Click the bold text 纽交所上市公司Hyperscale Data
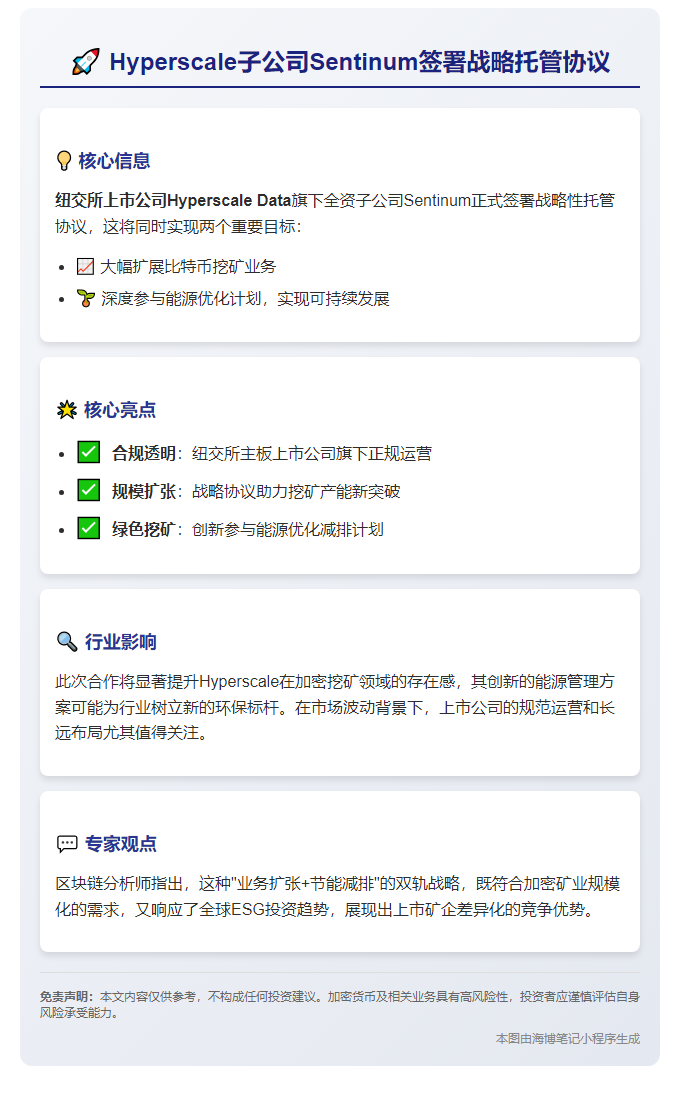Image resolution: width=680 pixels, height=1098 pixels. pyautogui.click(x=173, y=201)
